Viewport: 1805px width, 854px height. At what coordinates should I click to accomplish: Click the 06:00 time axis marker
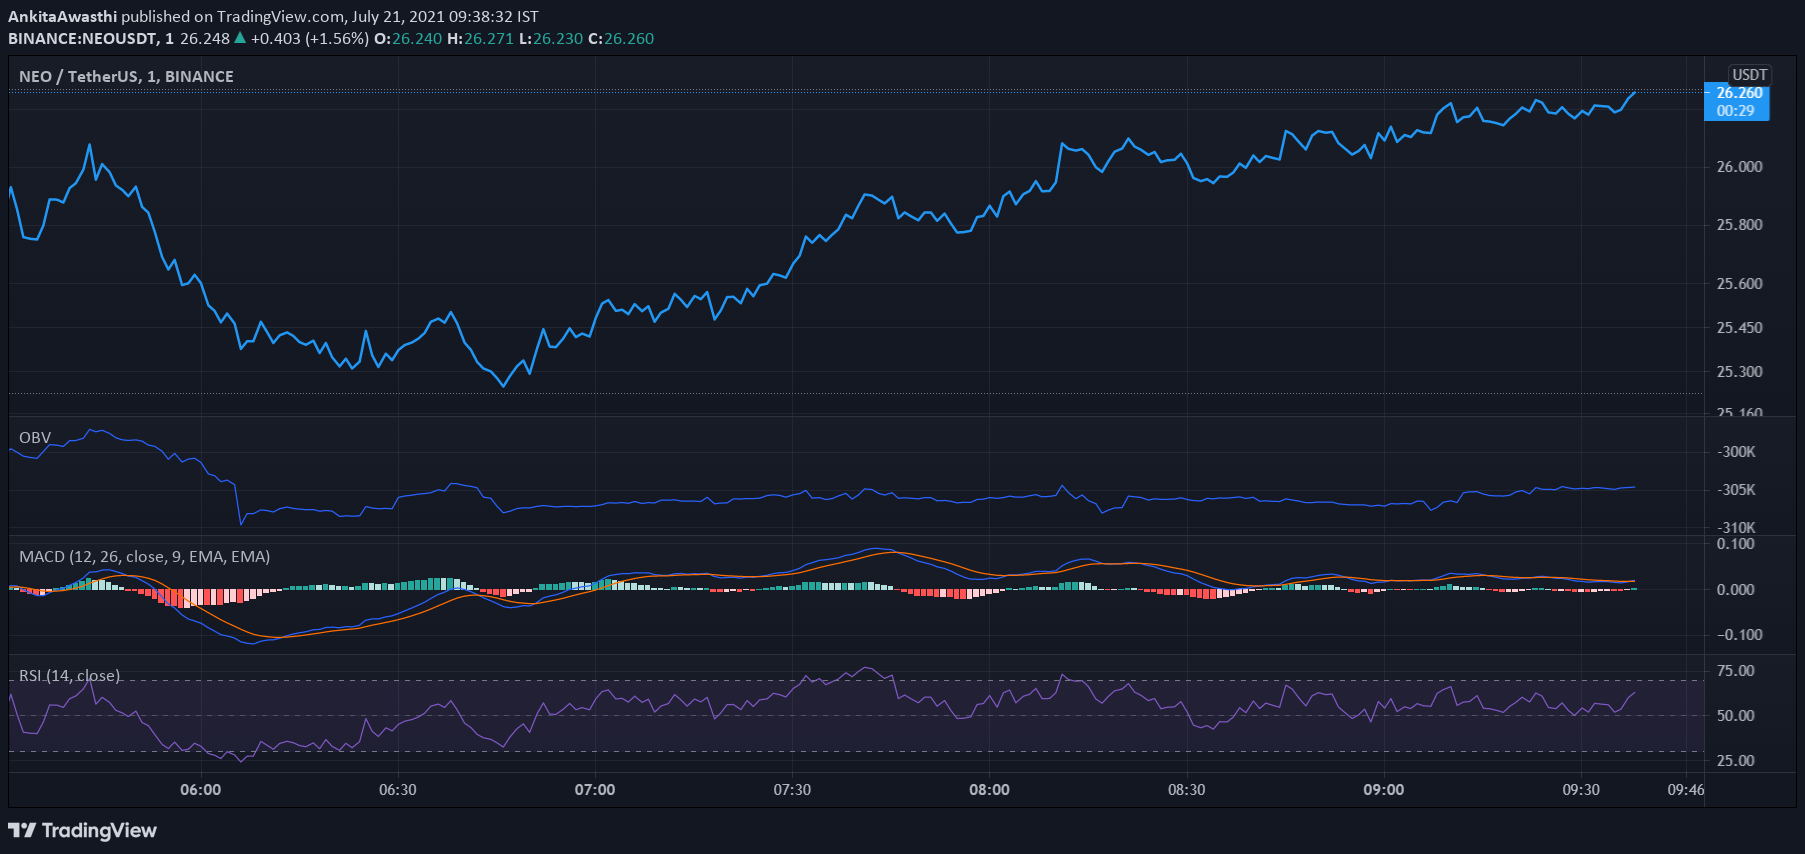pos(201,790)
